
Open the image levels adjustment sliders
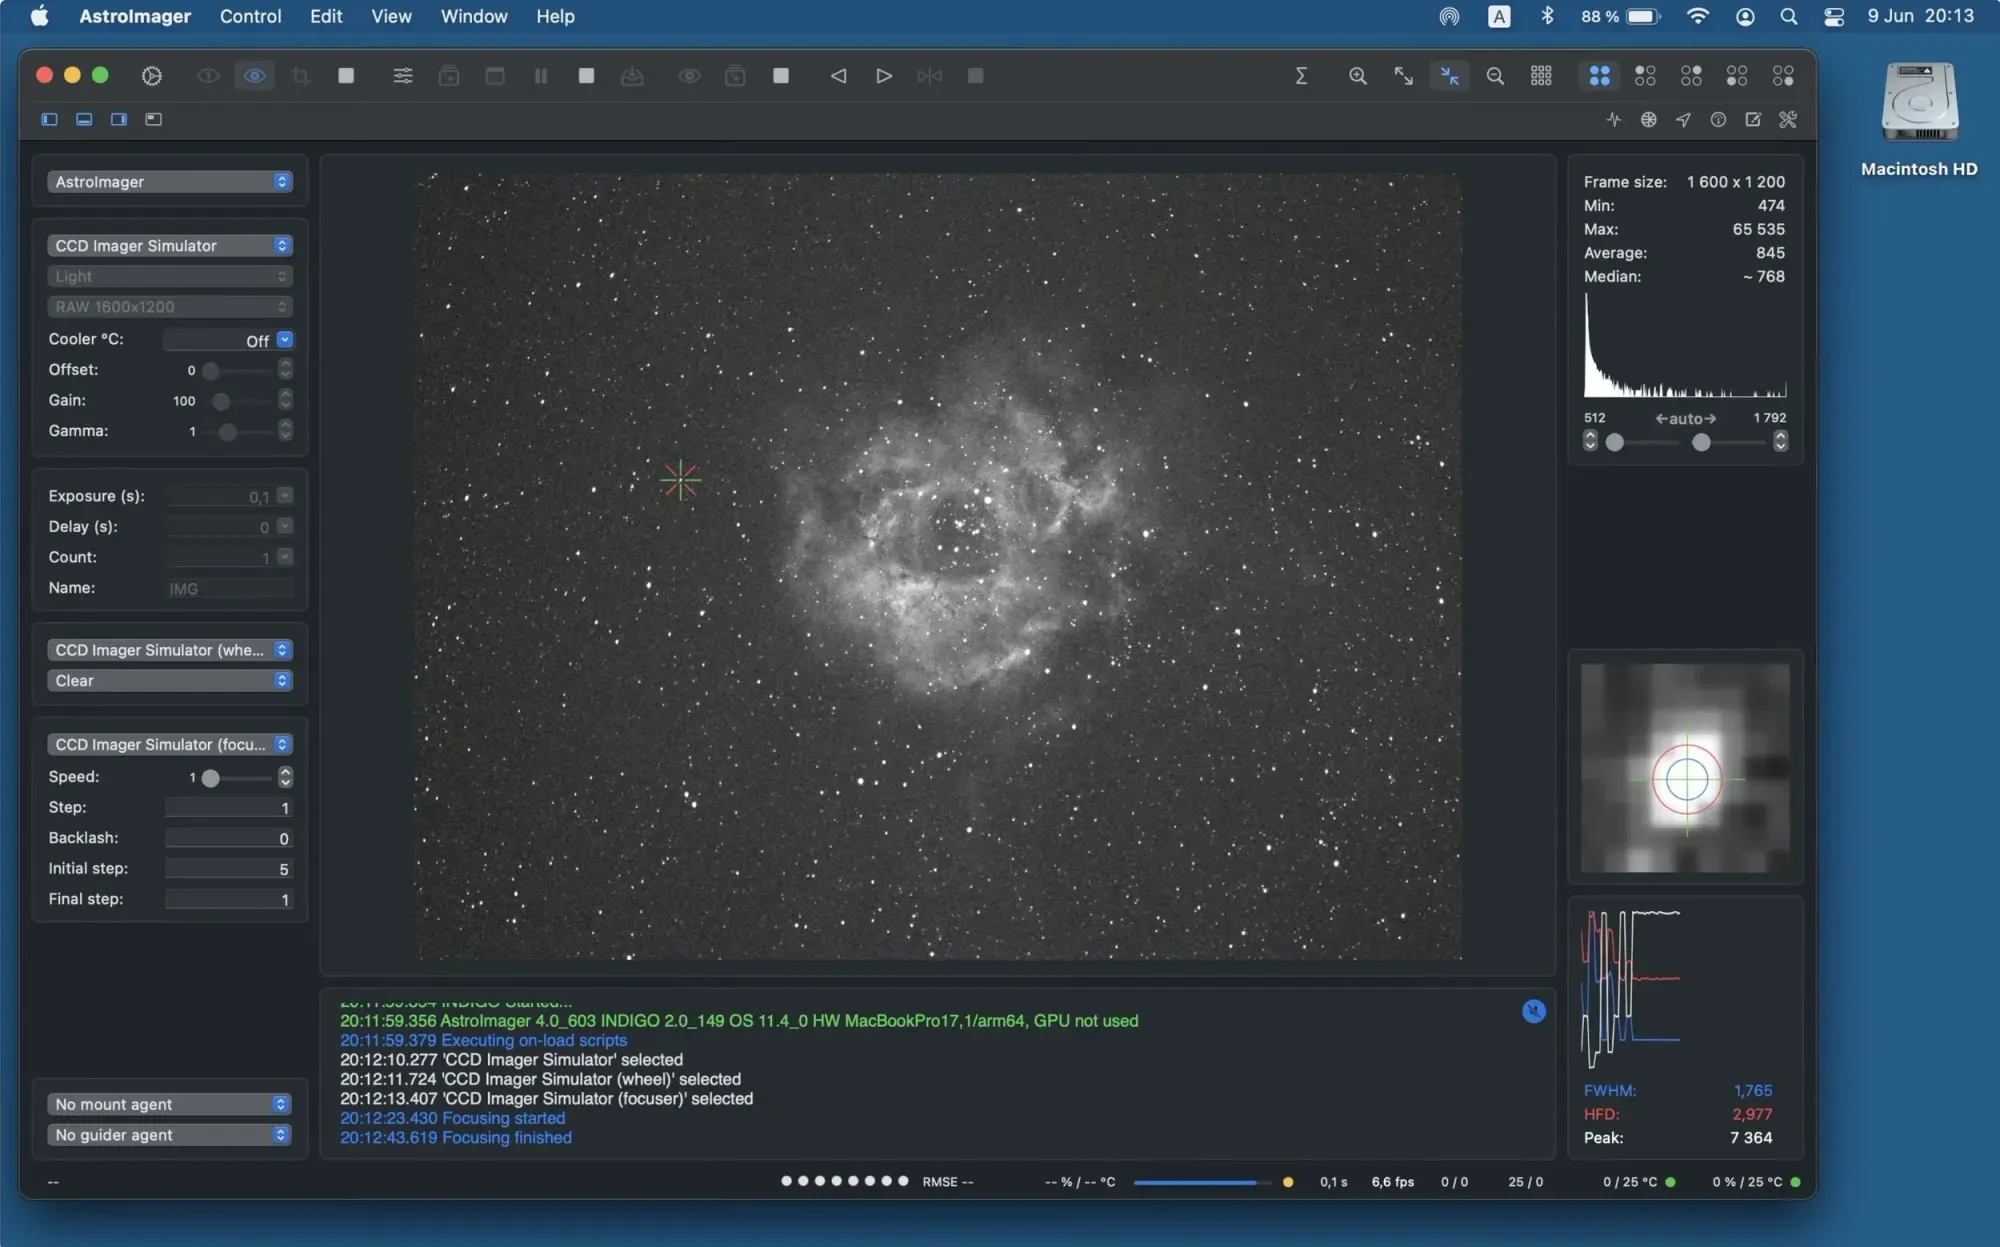(x=403, y=75)
